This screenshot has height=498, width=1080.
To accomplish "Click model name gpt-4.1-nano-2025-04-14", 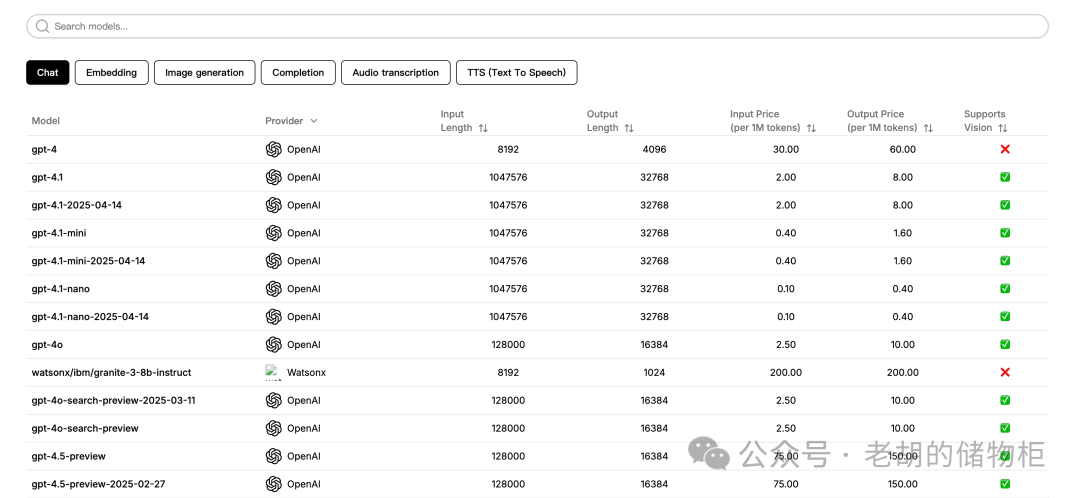I will tap(90, 316).
